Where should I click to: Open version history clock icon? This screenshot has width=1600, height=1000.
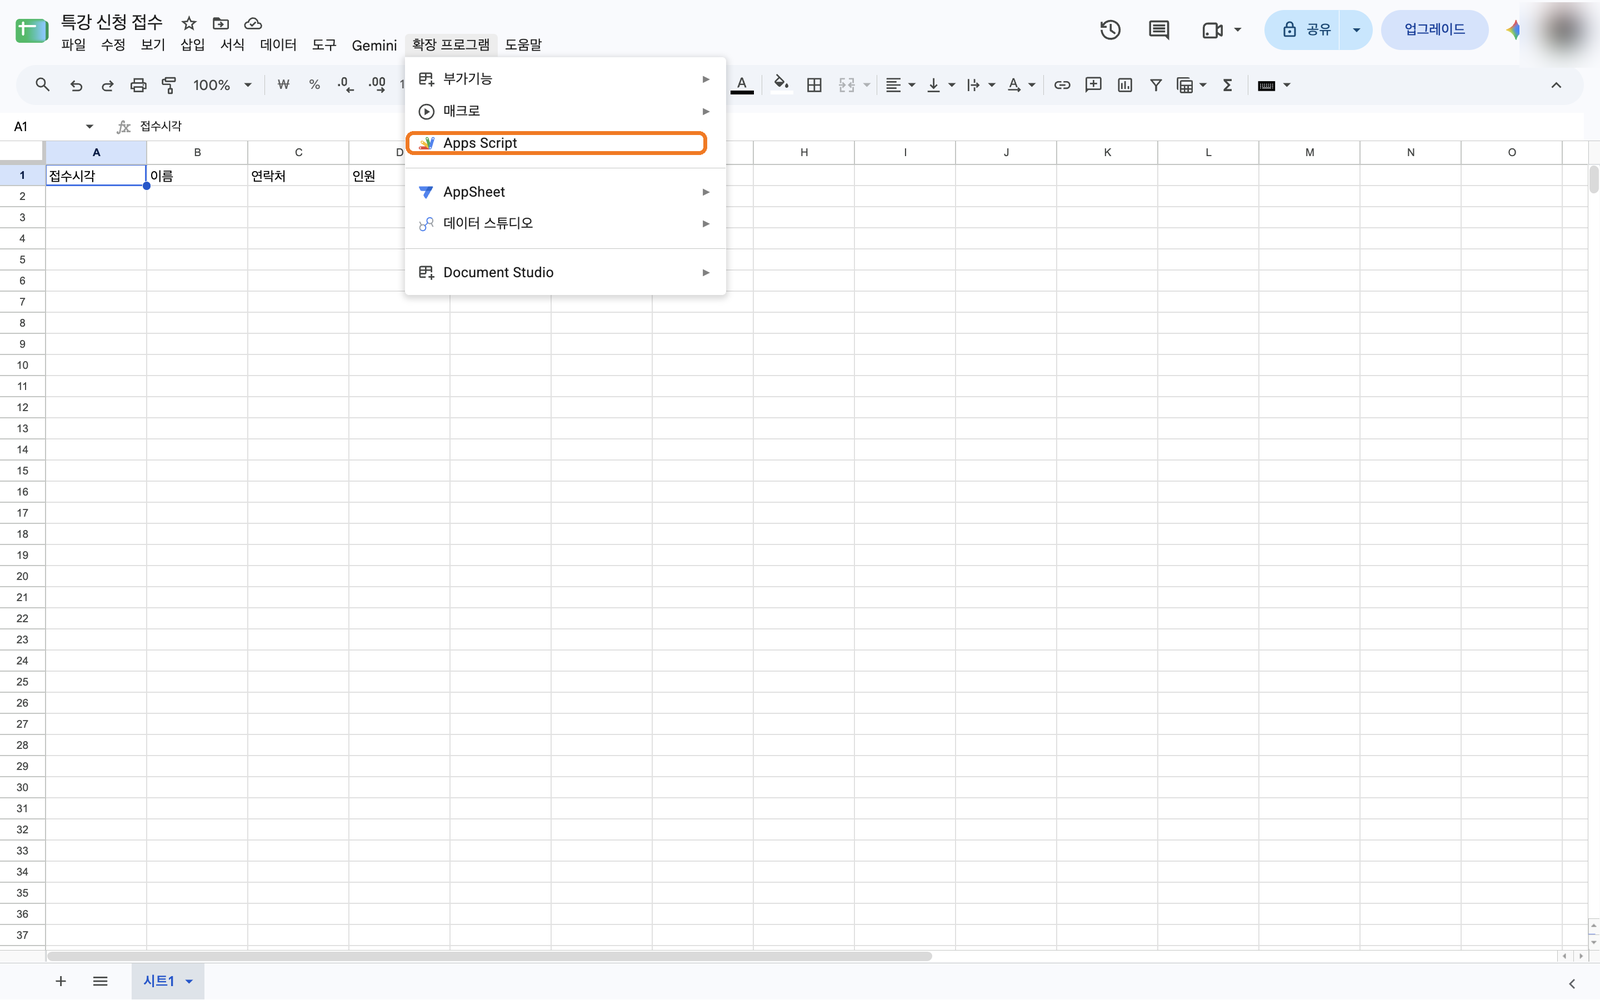tap(1110, 30)
